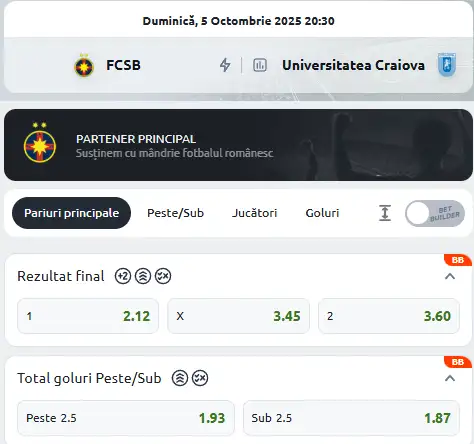Image resolution: width=474 pixels, height=444 pixels.
Task: Click the Universitatea Craiova shield logo
Action: click(x=447, y=65)
